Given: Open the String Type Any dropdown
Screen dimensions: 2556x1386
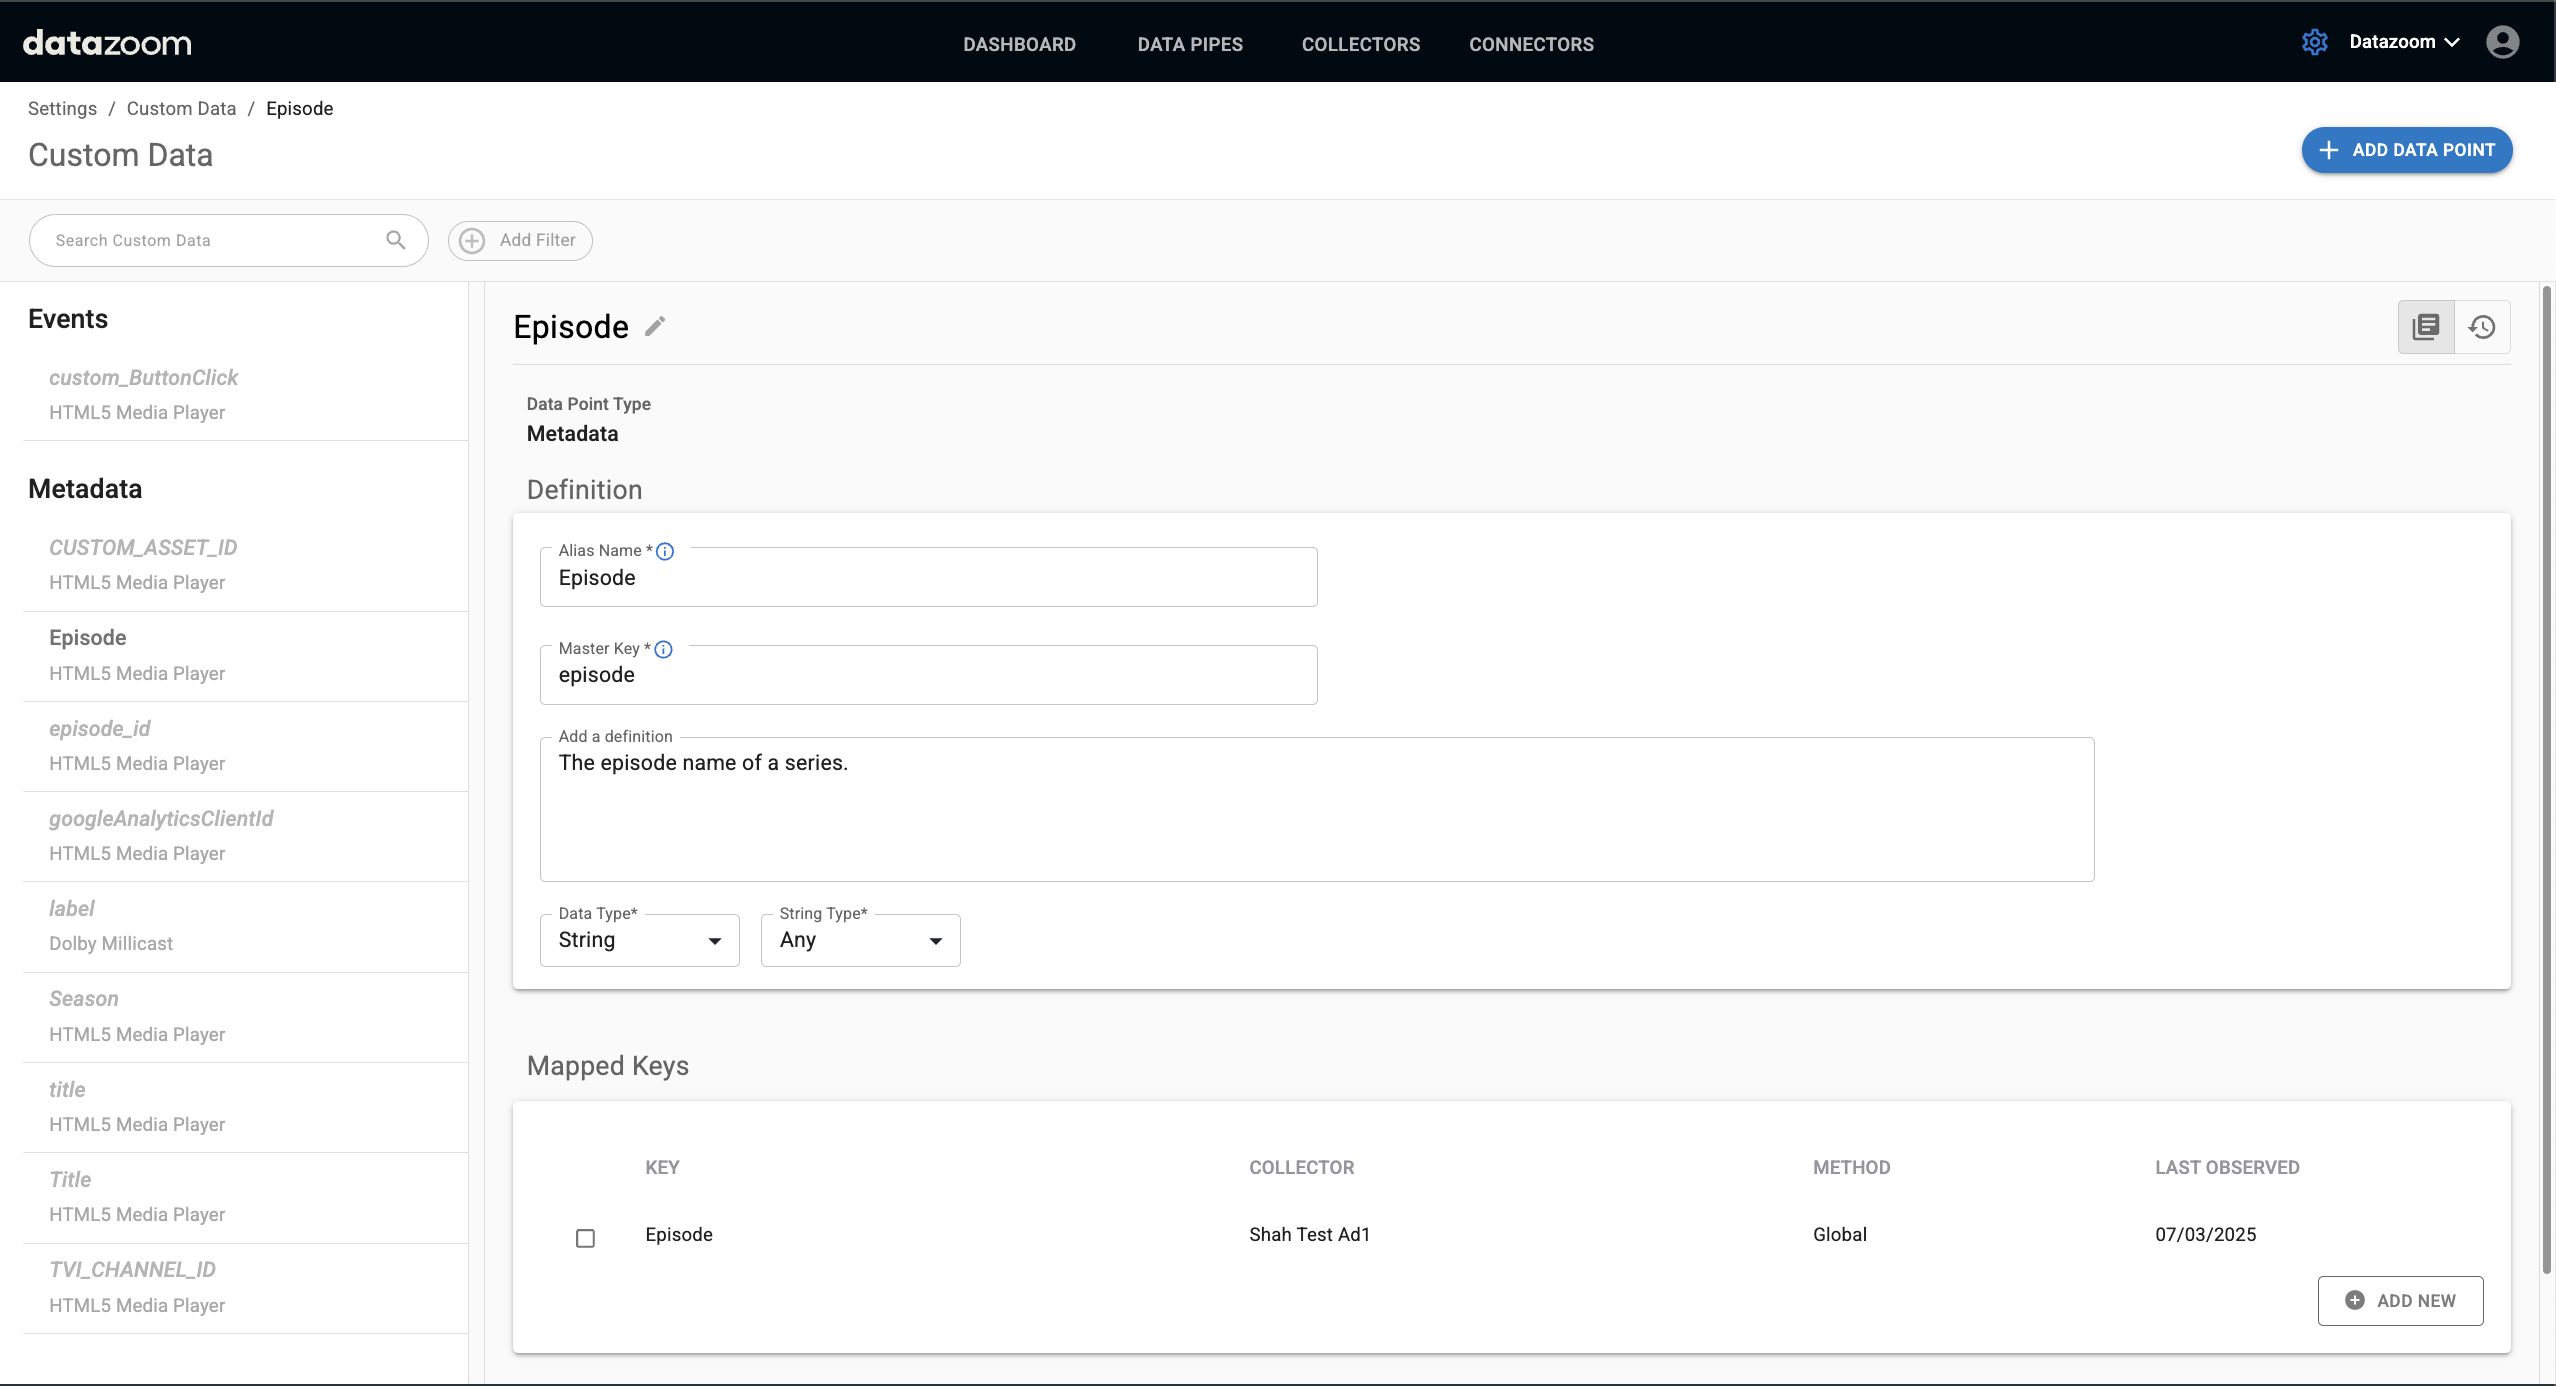Looking at the screenshot, I should pos(860,940).
